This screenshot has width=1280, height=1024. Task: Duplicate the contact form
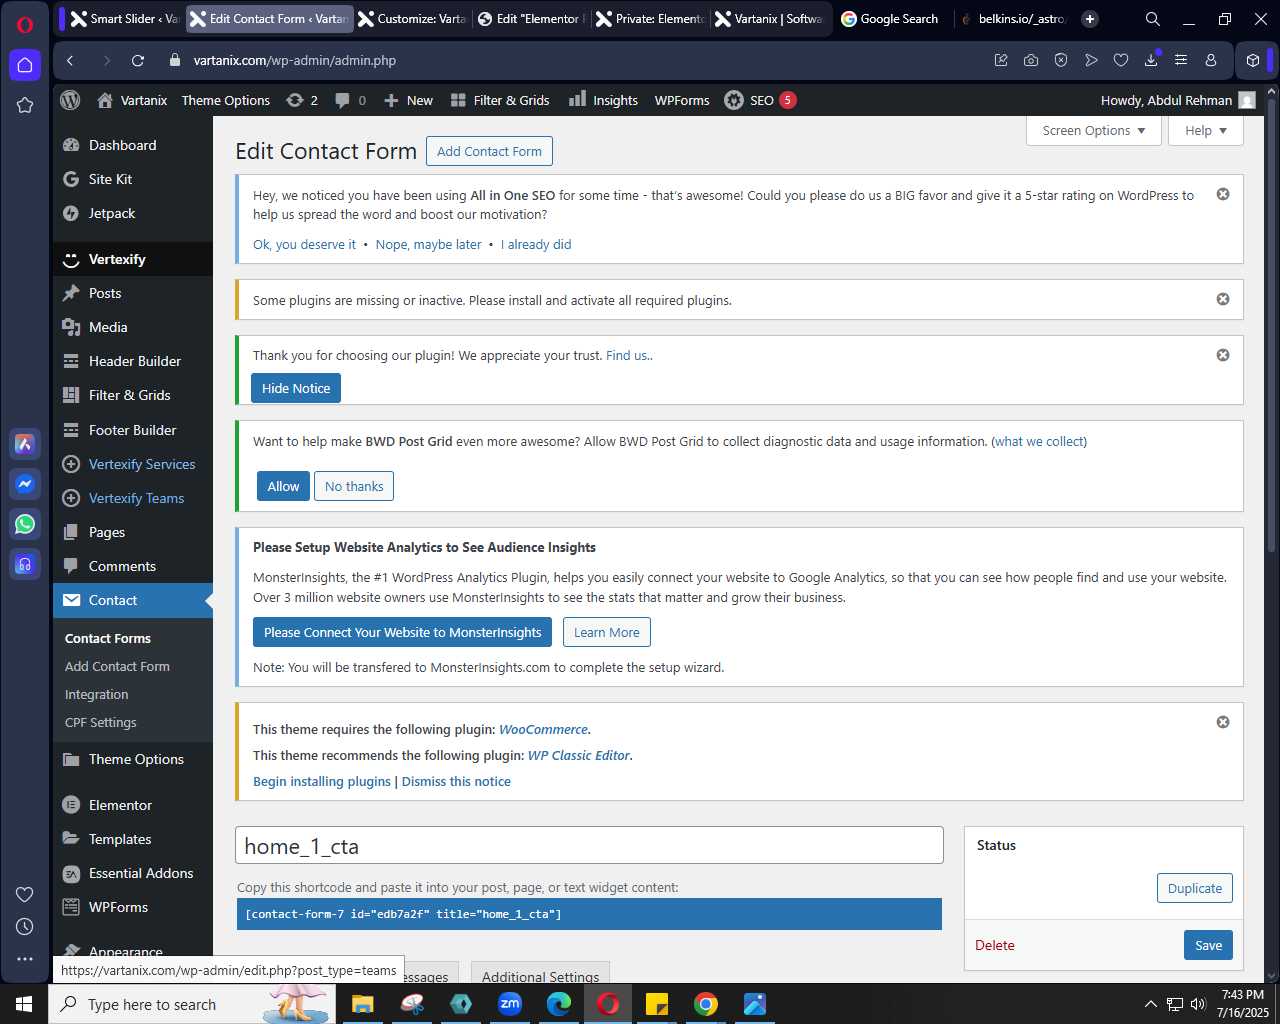coord(1195,888)
